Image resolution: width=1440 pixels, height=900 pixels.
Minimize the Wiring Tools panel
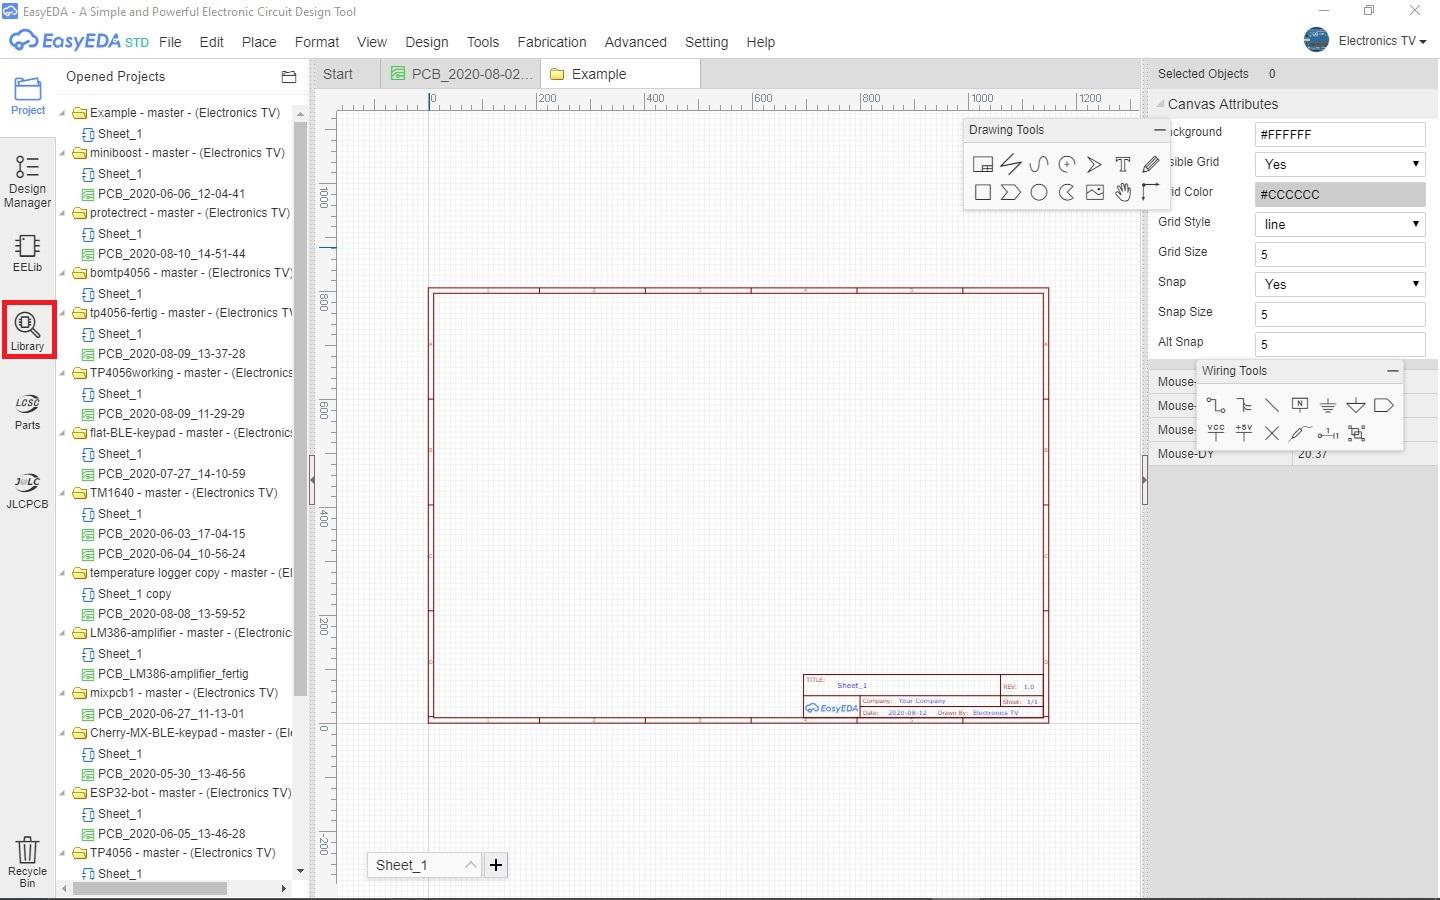click(x=1392, y=371)
